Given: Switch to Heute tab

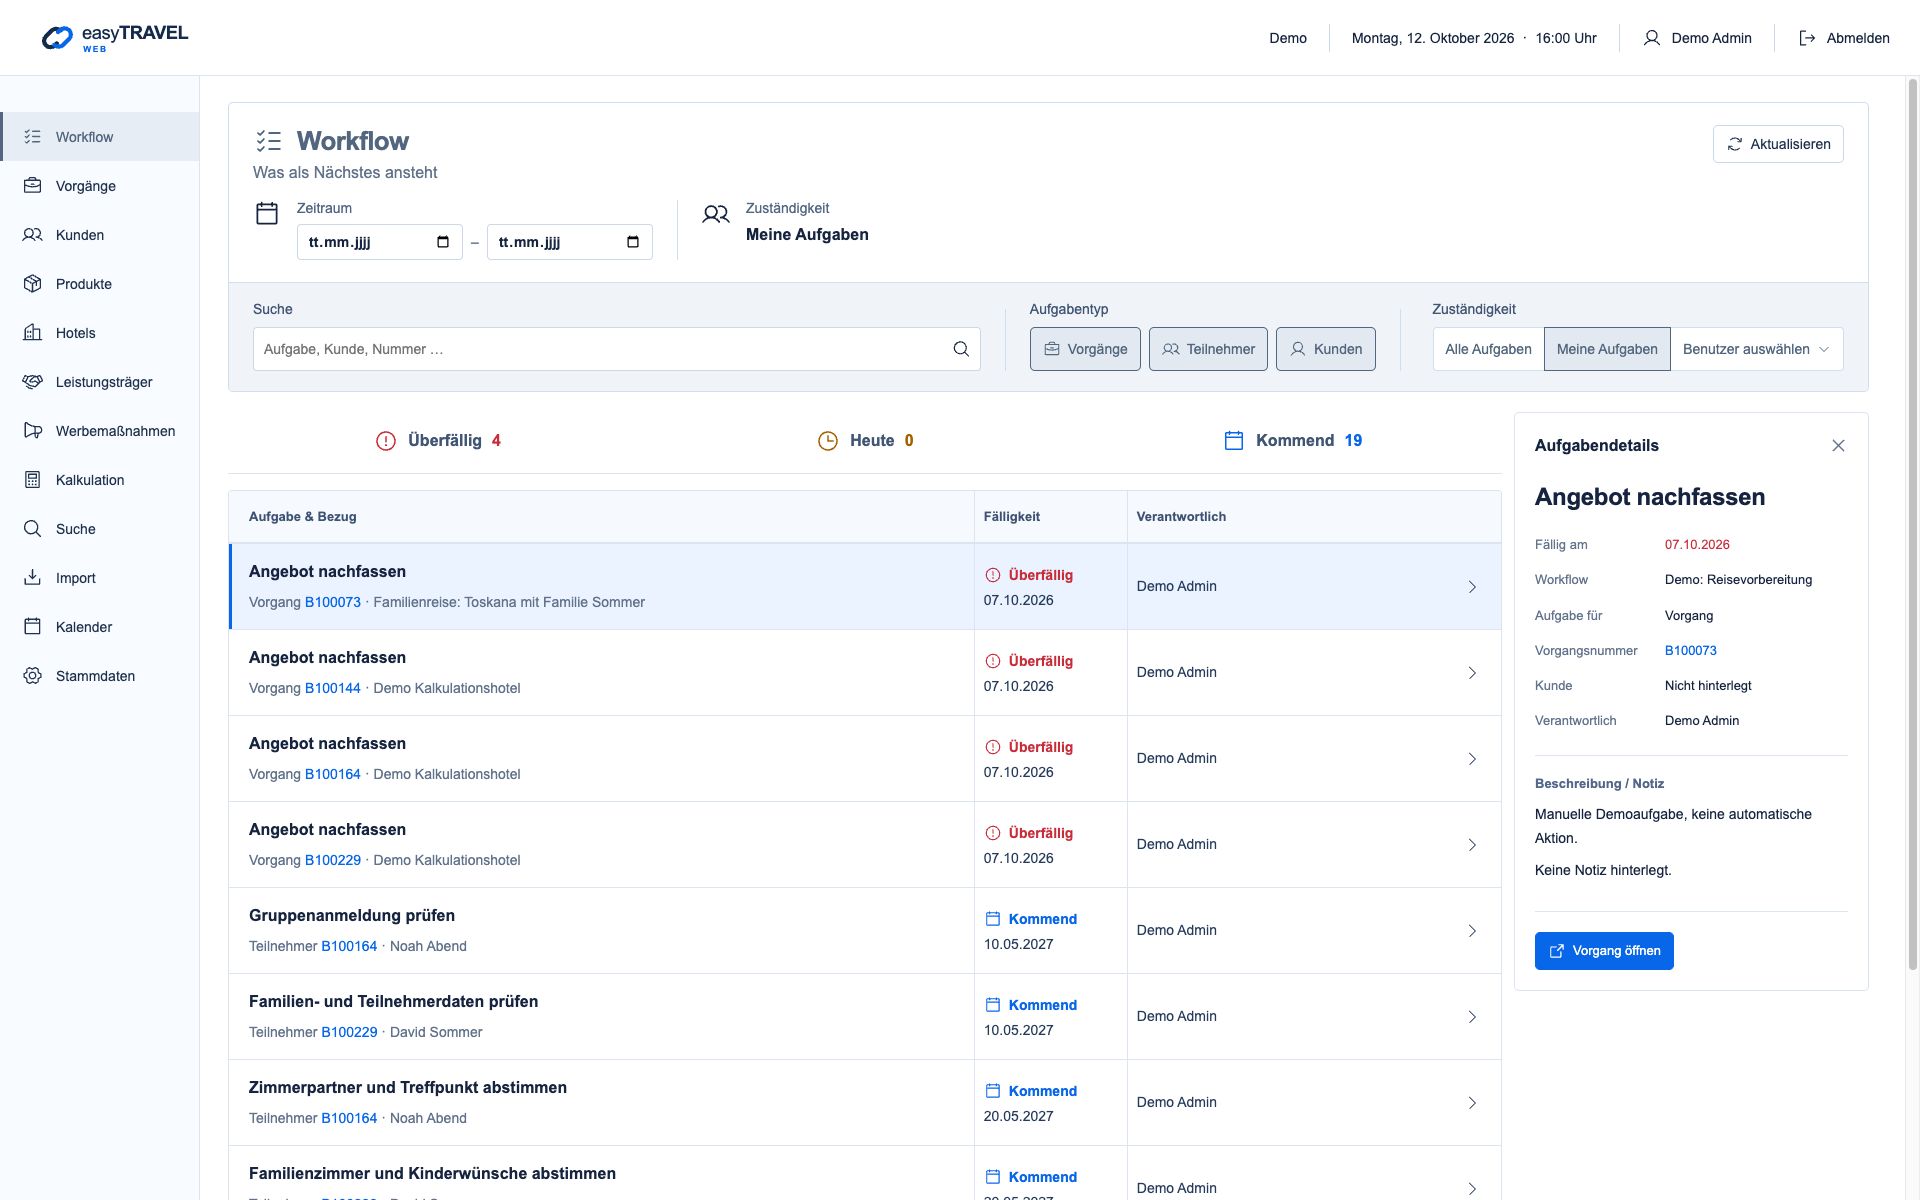Looking at the screenshot, I should (x=865, y=441).
